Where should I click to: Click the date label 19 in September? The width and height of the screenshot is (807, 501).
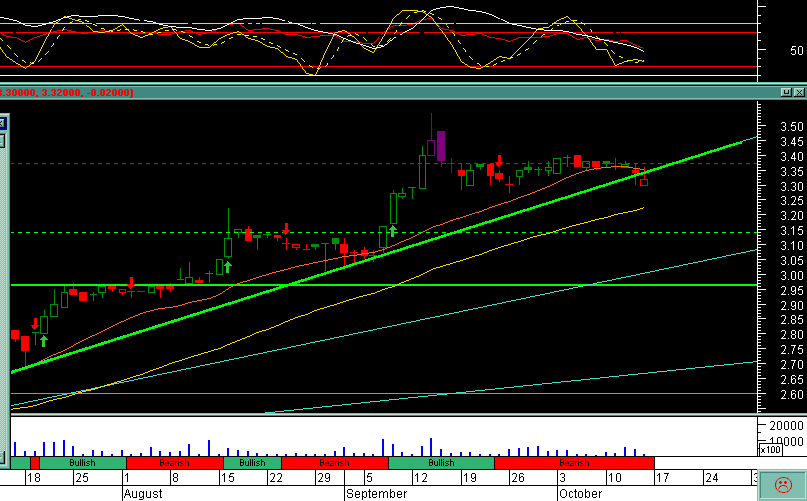[x=469, y=477]
